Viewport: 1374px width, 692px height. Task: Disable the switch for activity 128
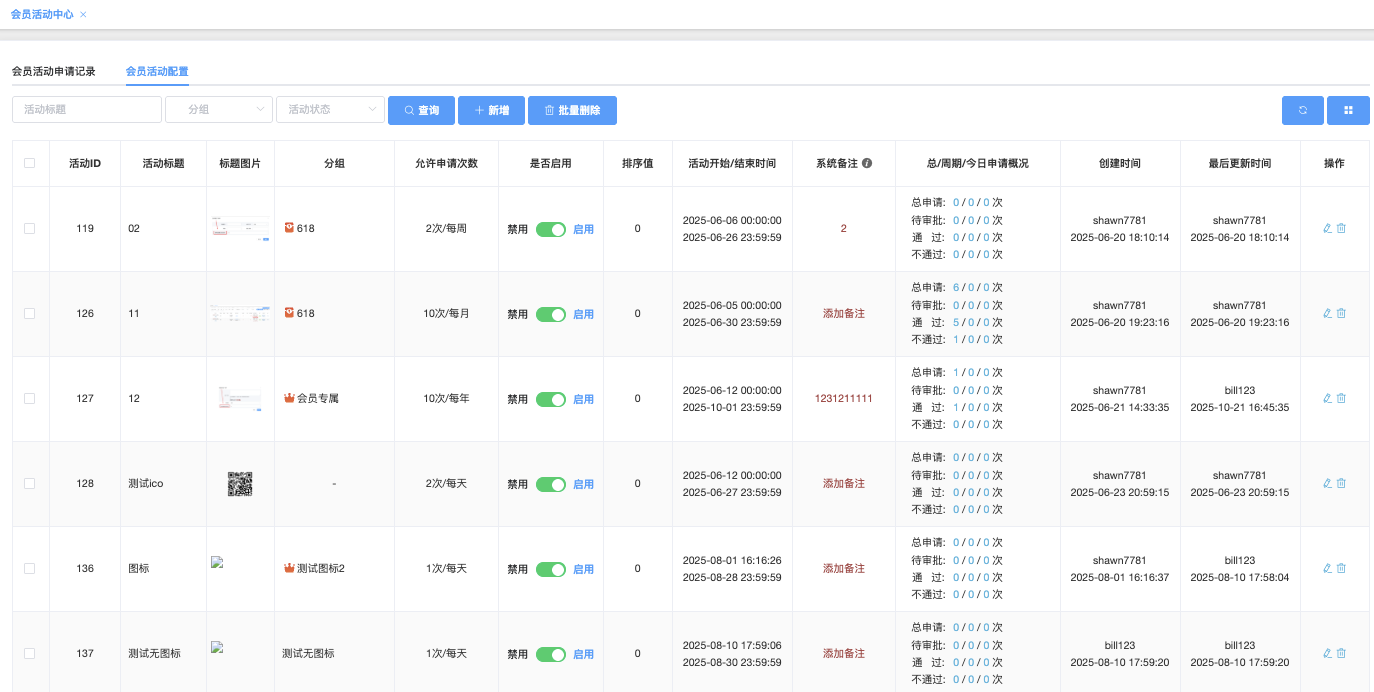coord(550,484)
